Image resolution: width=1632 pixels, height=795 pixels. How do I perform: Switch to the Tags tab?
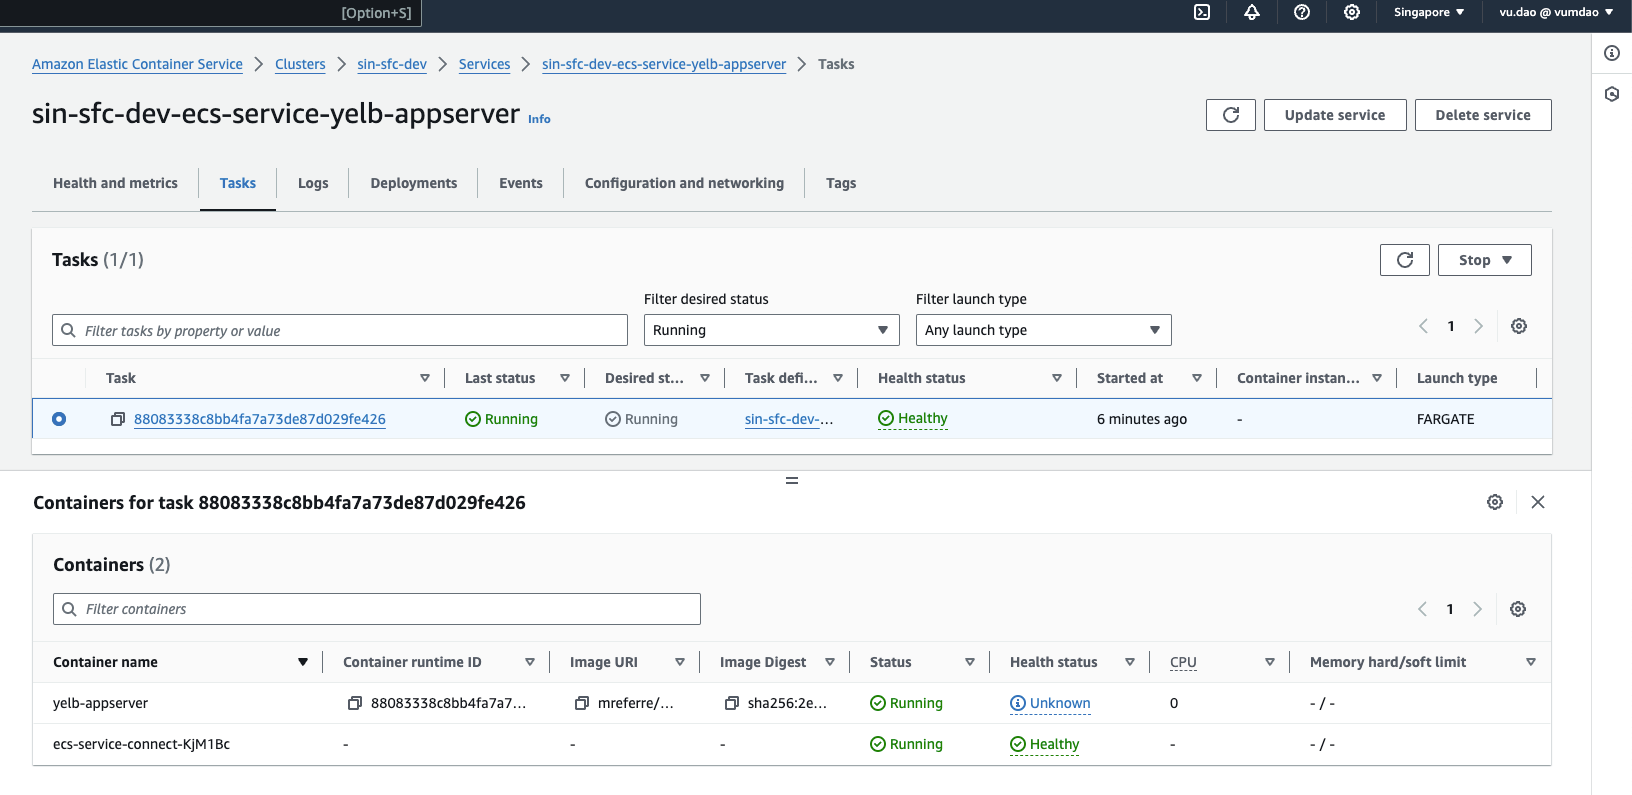[x=841, y=183]
